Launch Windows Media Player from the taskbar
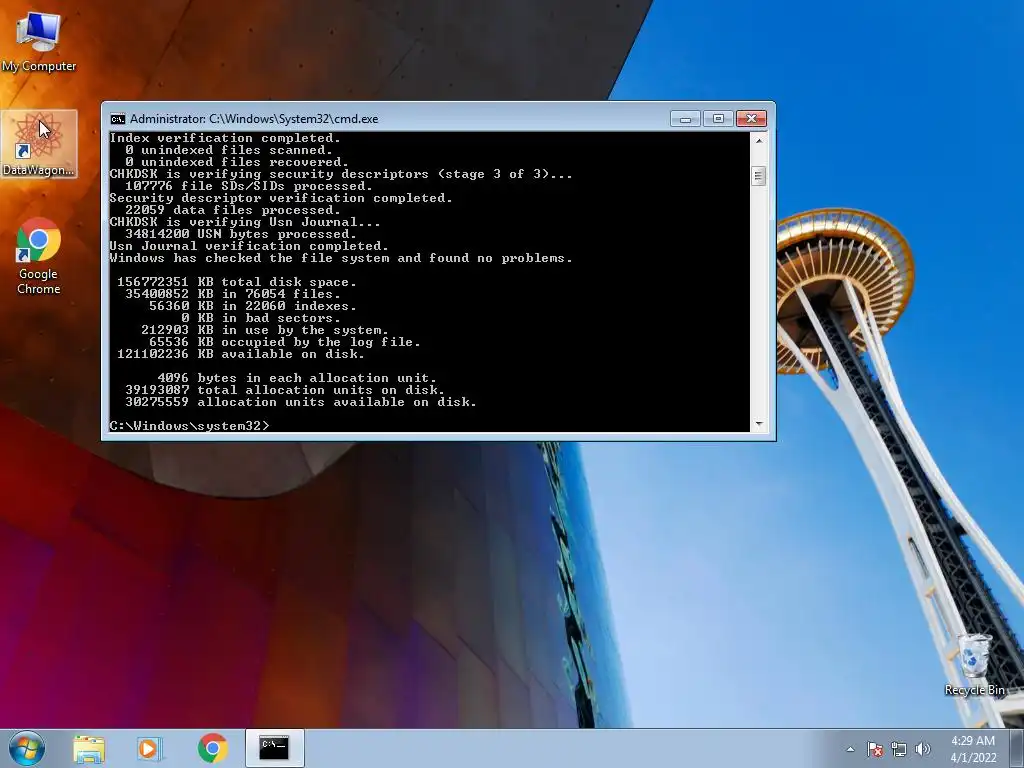The image size is (1024, 768). click(x=149, y=748)
